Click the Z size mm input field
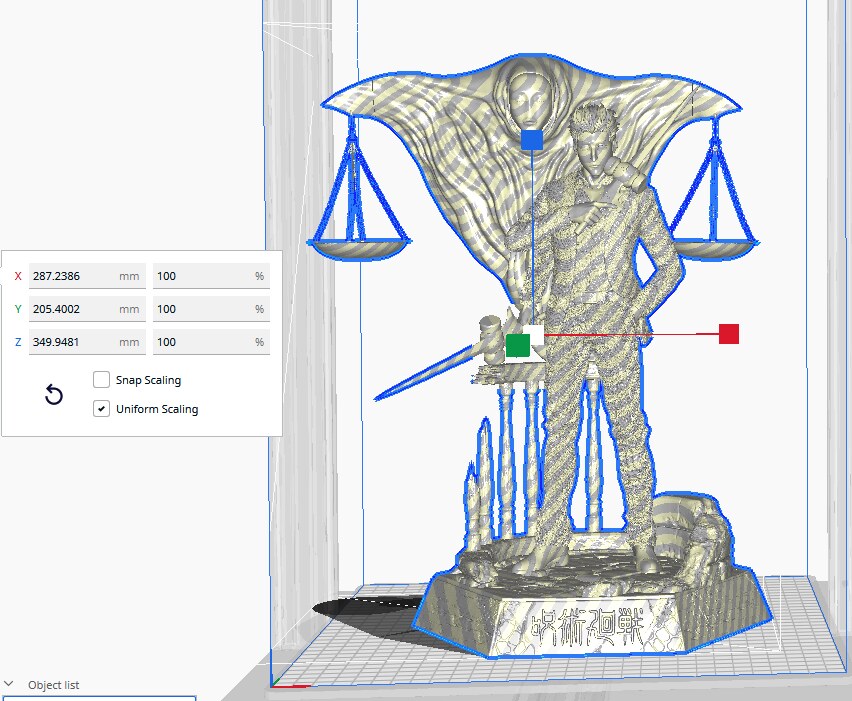Image resolution: width=852 pixels, height=701 pixels. coord(87,342)
